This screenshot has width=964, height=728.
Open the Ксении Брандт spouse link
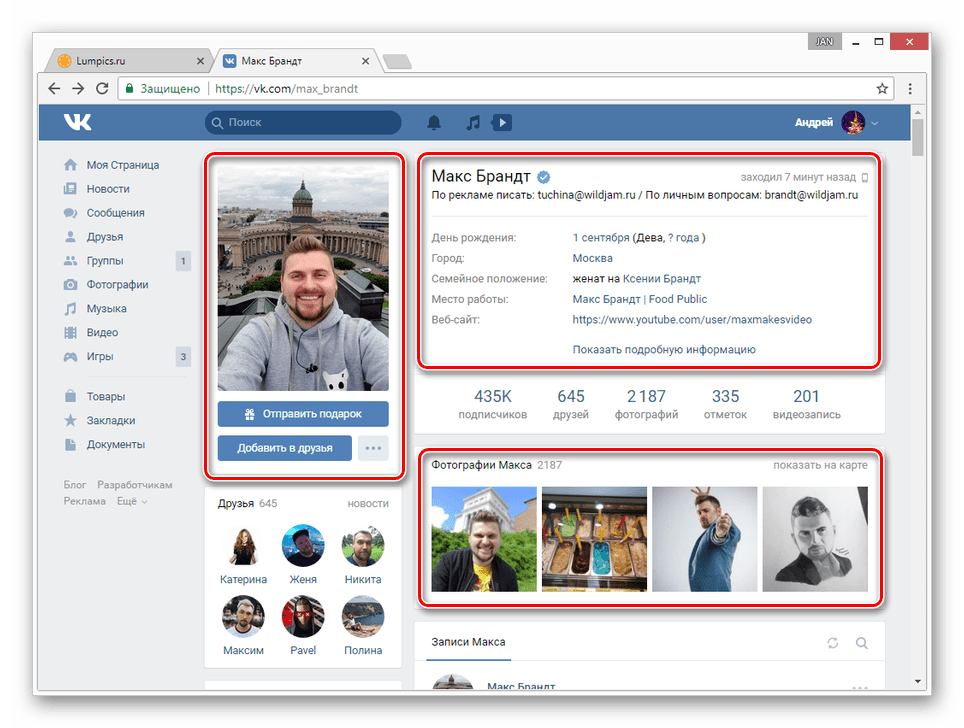(x=662, y=279)
